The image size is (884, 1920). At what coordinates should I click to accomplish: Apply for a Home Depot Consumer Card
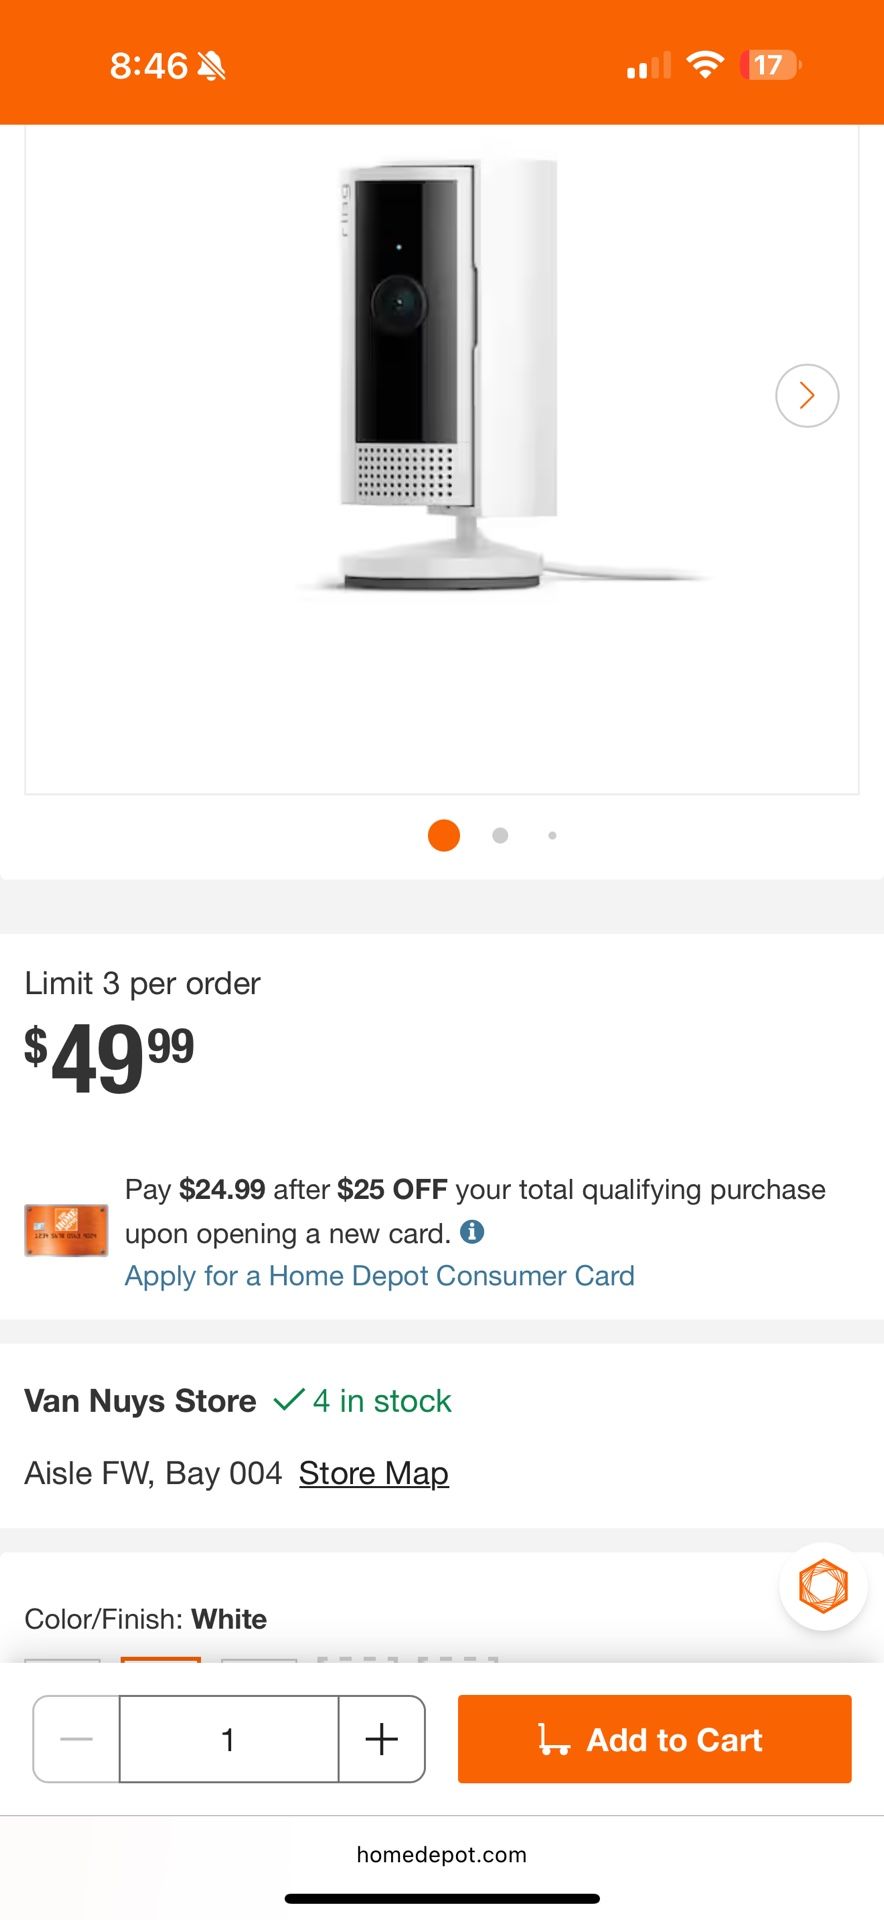[x=379, y=1276]
